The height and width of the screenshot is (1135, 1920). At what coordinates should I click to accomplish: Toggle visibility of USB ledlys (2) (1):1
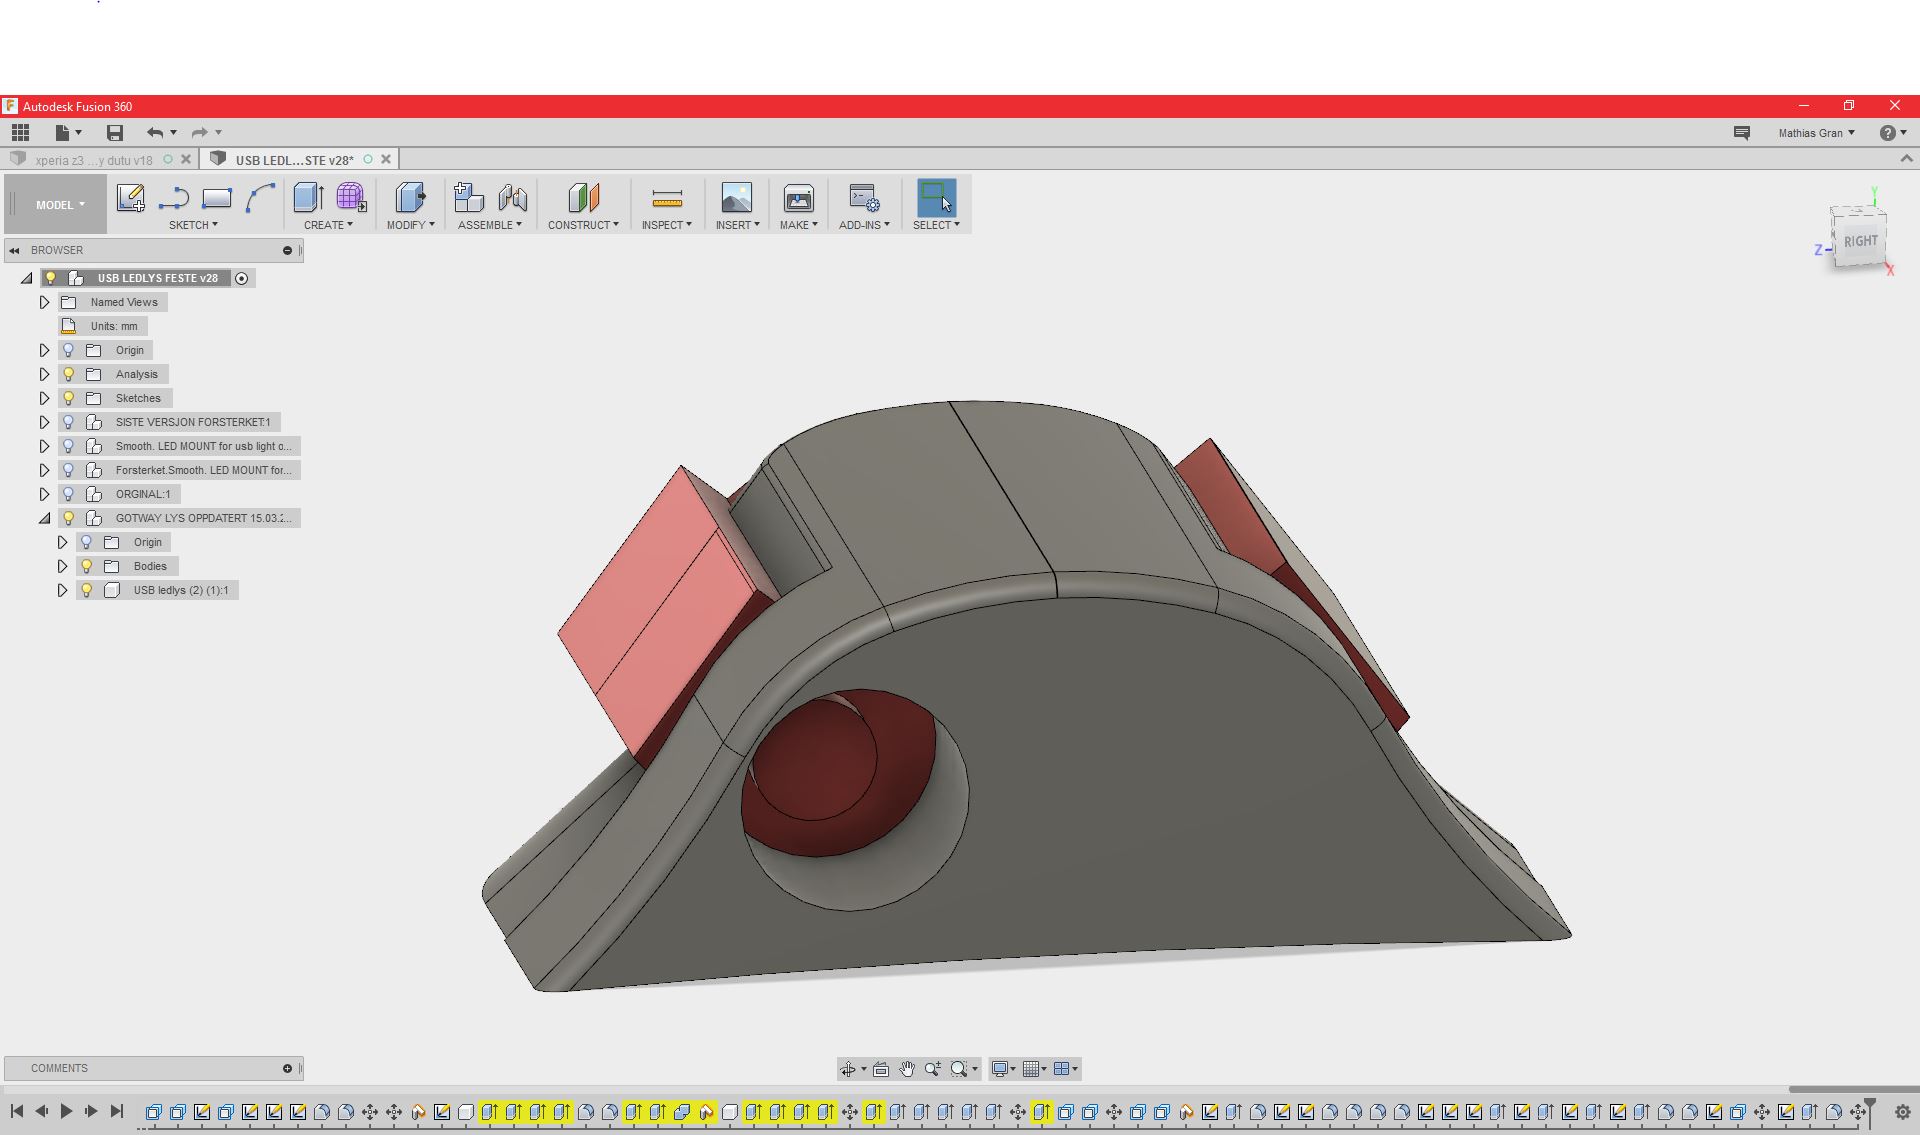[x=87, y=590]
